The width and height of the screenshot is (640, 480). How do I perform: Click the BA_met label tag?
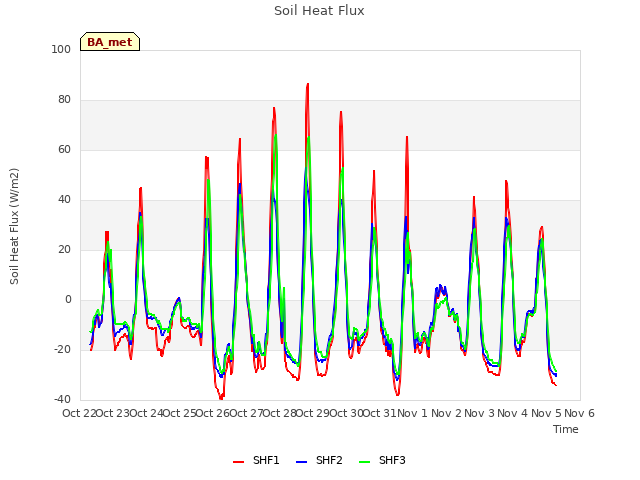(x=110, y=42)
